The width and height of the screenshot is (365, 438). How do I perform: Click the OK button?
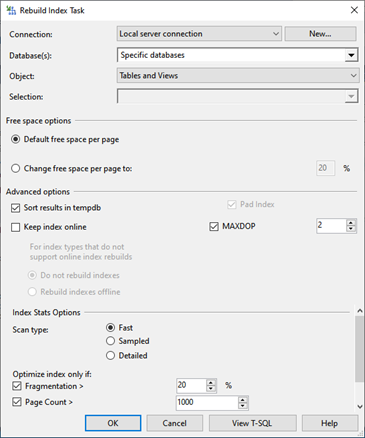click(x=113, y=423)
